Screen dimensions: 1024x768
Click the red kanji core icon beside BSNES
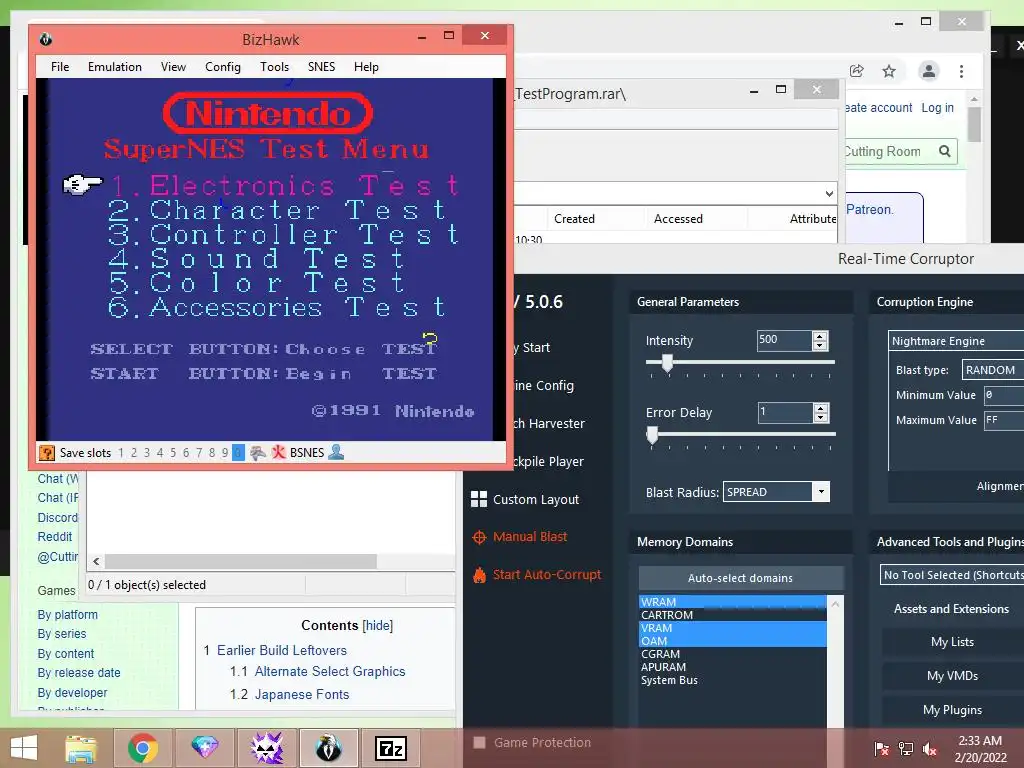(279, 453)
